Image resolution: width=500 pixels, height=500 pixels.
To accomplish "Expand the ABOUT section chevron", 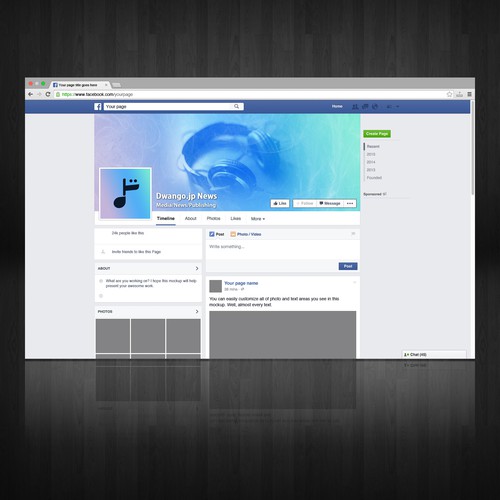I will [197, 268].
